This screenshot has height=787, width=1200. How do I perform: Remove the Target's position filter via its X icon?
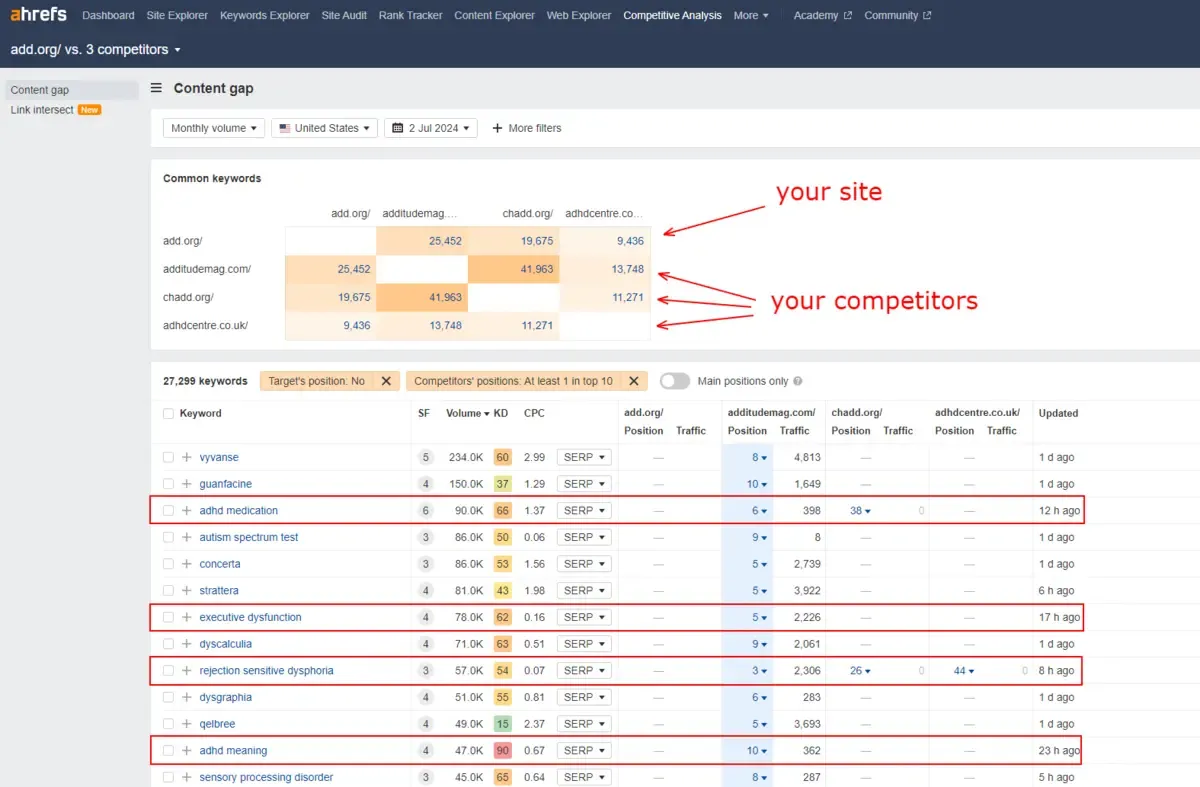click(x=386, y=381)
